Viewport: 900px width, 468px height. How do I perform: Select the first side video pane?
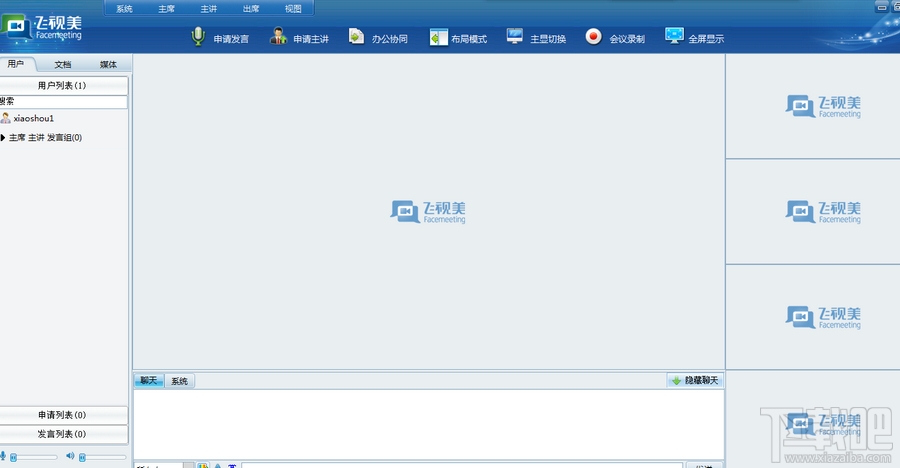point(813,106)
